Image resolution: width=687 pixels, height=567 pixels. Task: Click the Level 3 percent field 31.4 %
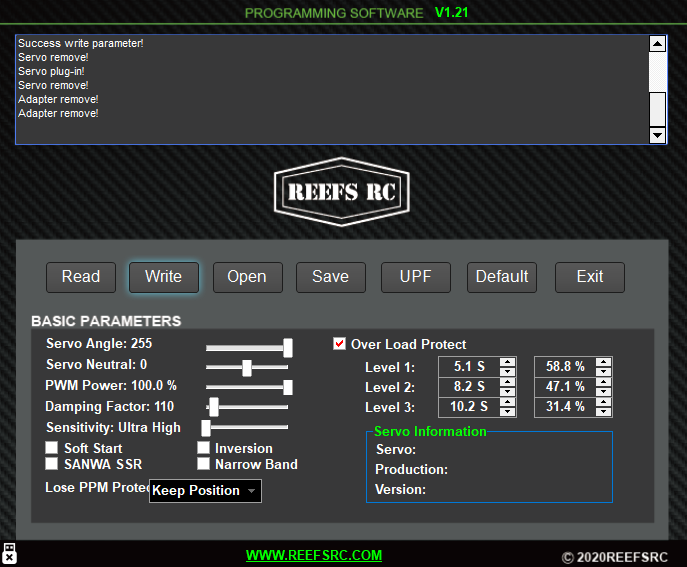coord(565,407)
